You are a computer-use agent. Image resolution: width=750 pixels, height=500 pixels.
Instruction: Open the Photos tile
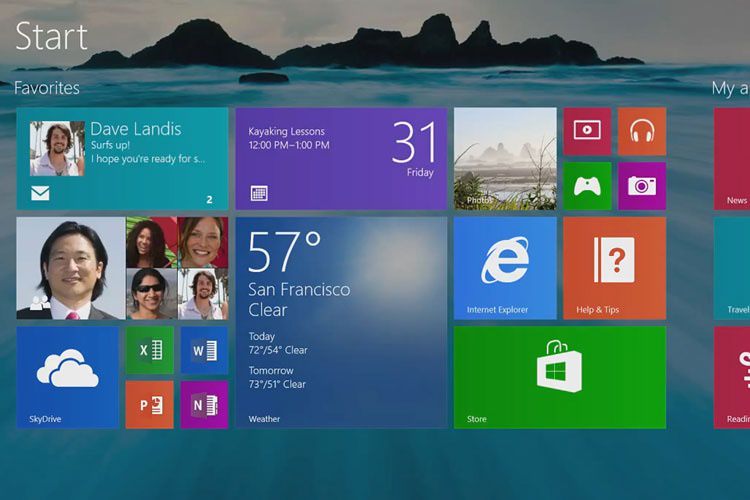pos(505,158)
